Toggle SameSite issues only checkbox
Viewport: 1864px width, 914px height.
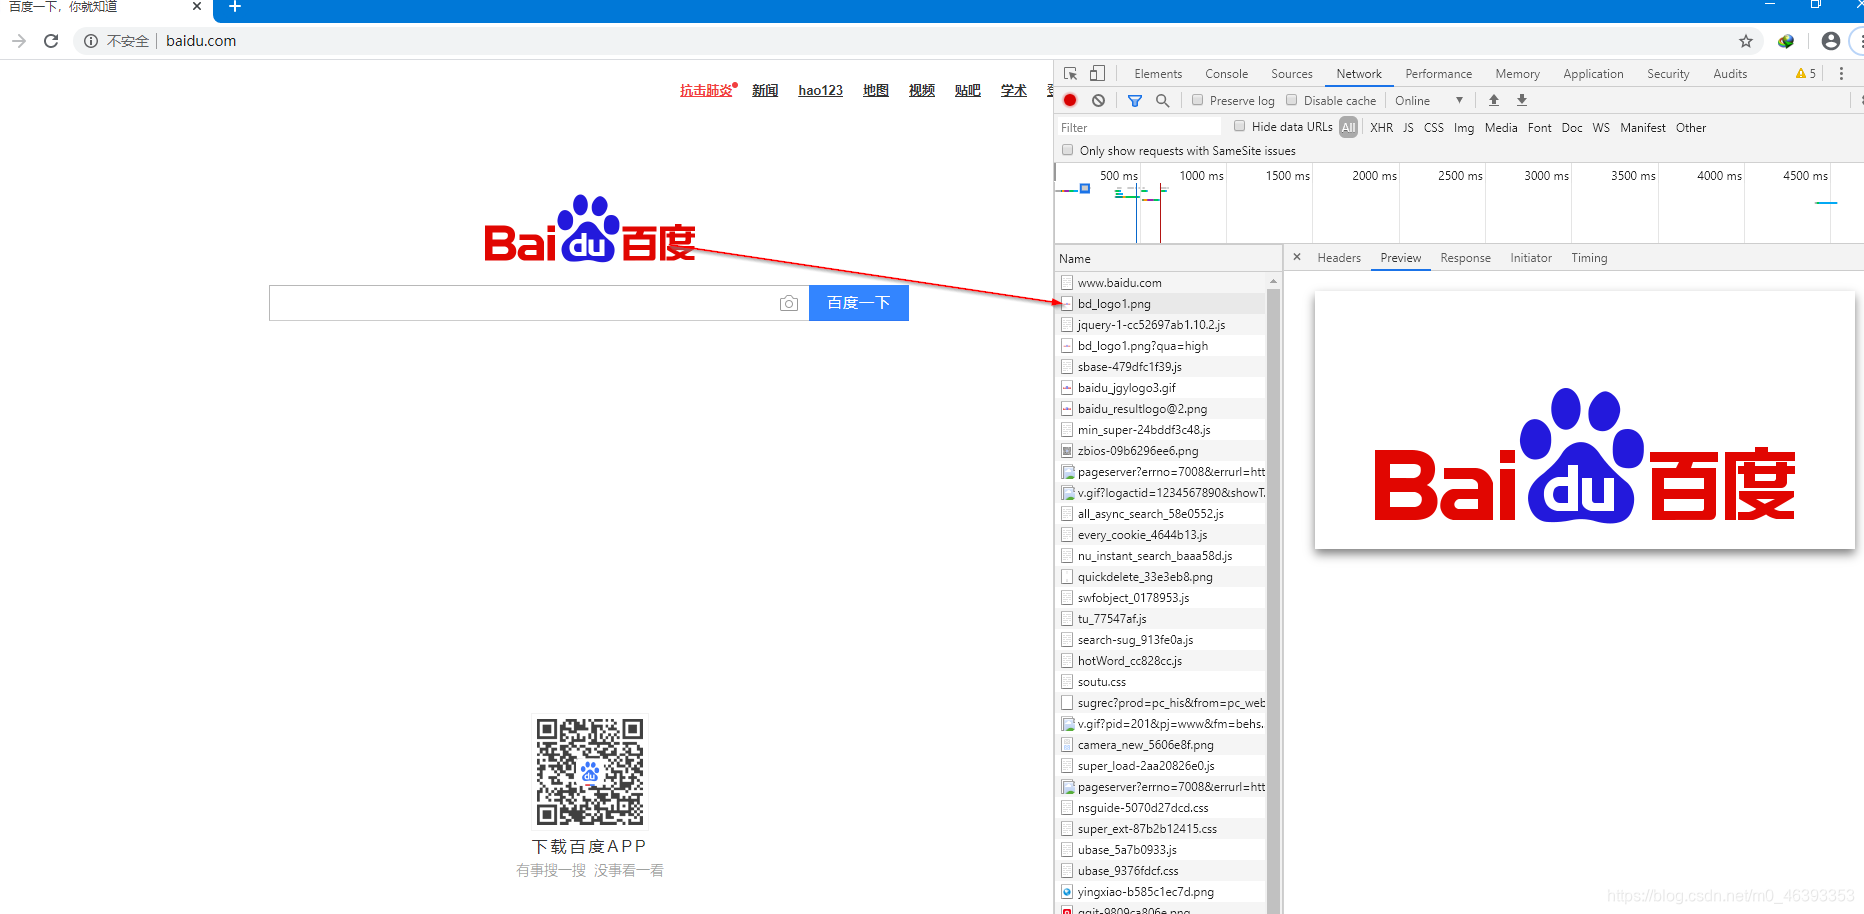(x=1068, y=150)
